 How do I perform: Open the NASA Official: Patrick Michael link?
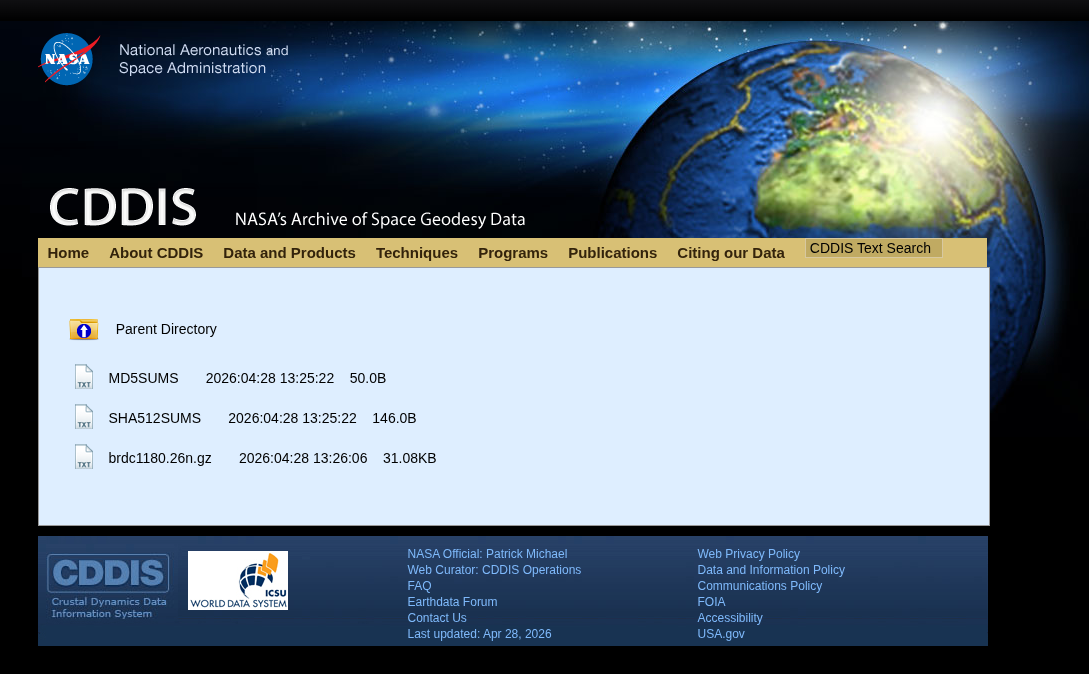(487, 554)
